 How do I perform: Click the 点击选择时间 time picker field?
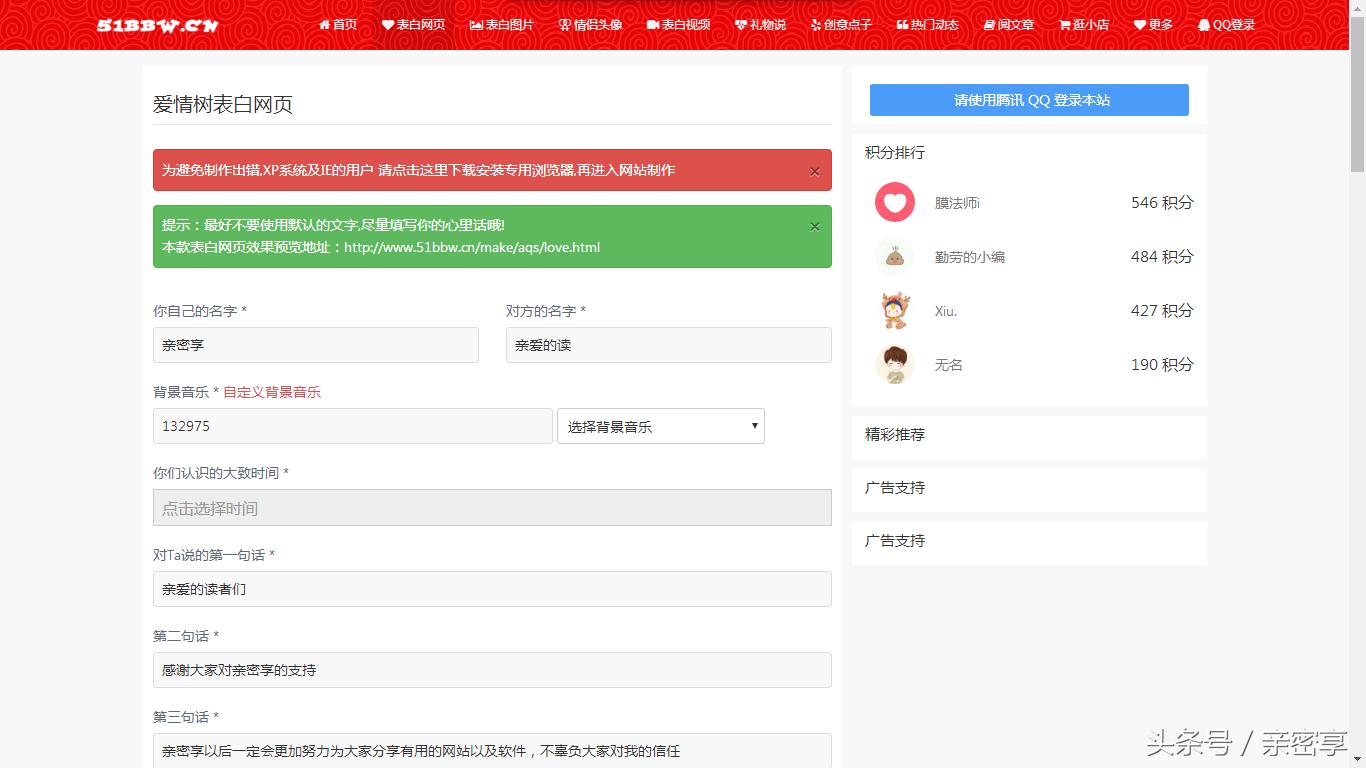(x=492, y=507)
